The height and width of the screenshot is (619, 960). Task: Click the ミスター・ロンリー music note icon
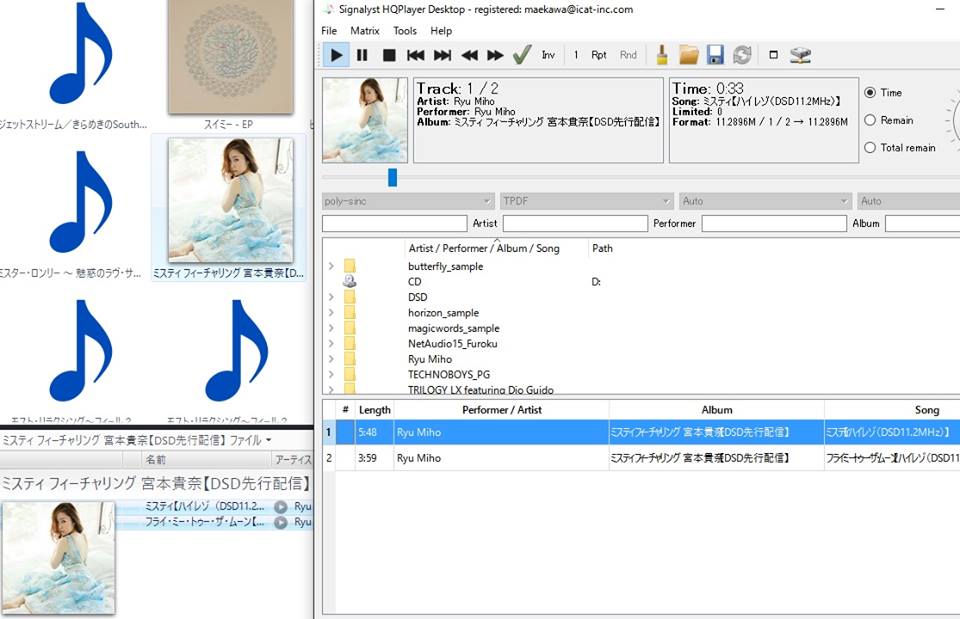coord(81,202)
